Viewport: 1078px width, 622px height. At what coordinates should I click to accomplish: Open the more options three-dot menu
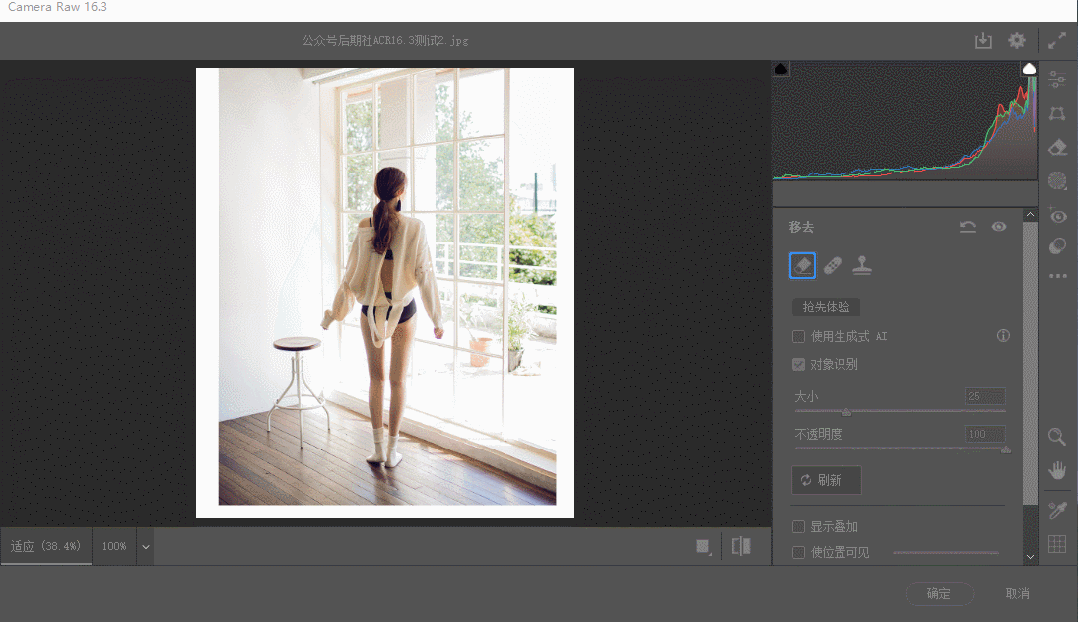coord(1057,276)
